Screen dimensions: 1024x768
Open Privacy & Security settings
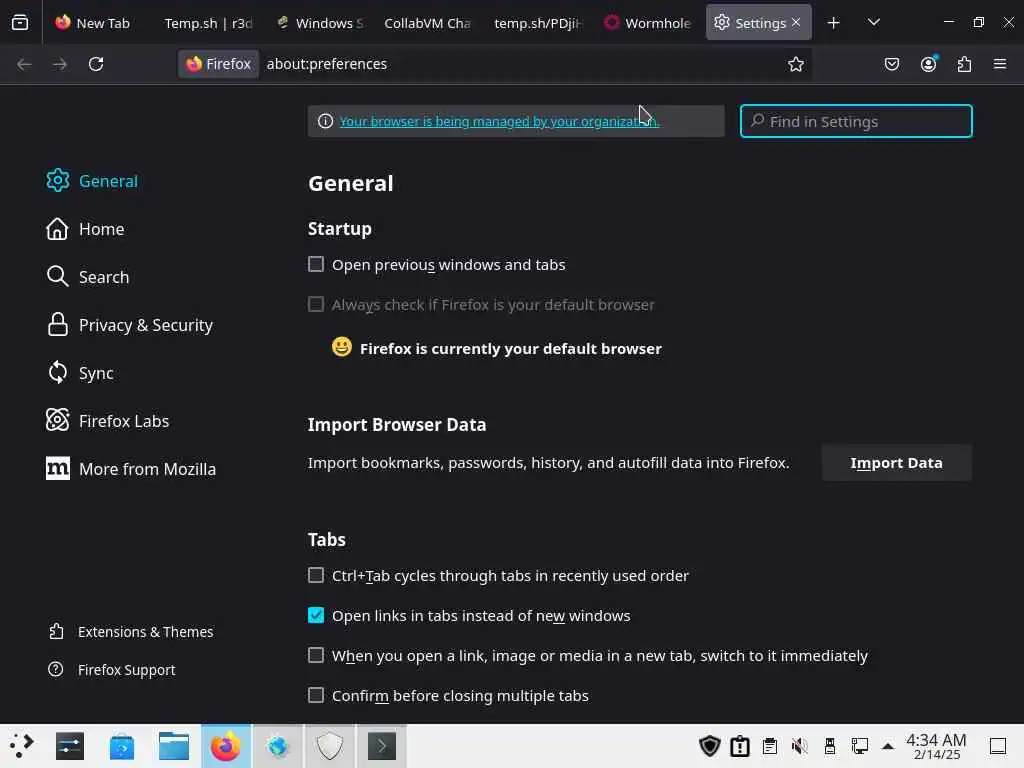click(129, 325)
